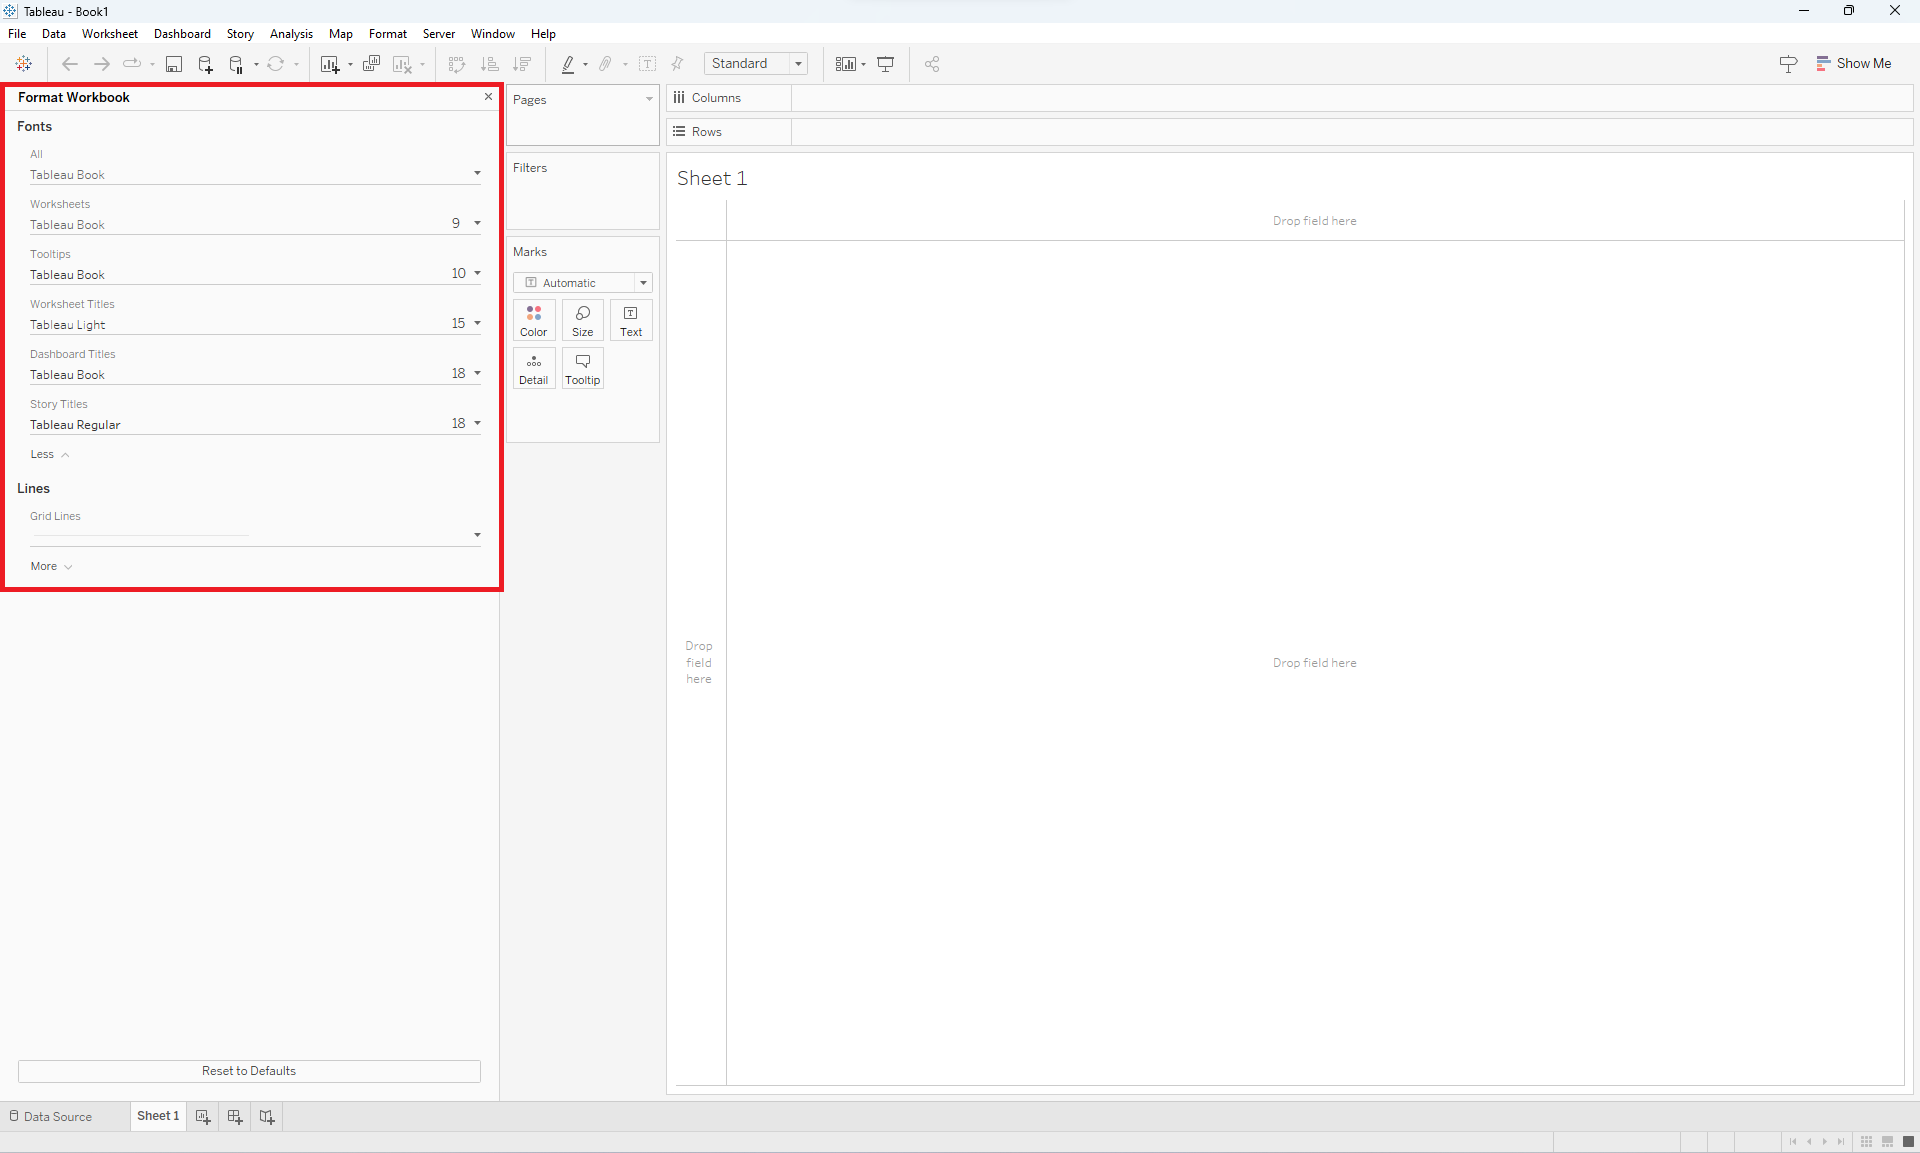Click the Color mark card icon

pos(533,319)
